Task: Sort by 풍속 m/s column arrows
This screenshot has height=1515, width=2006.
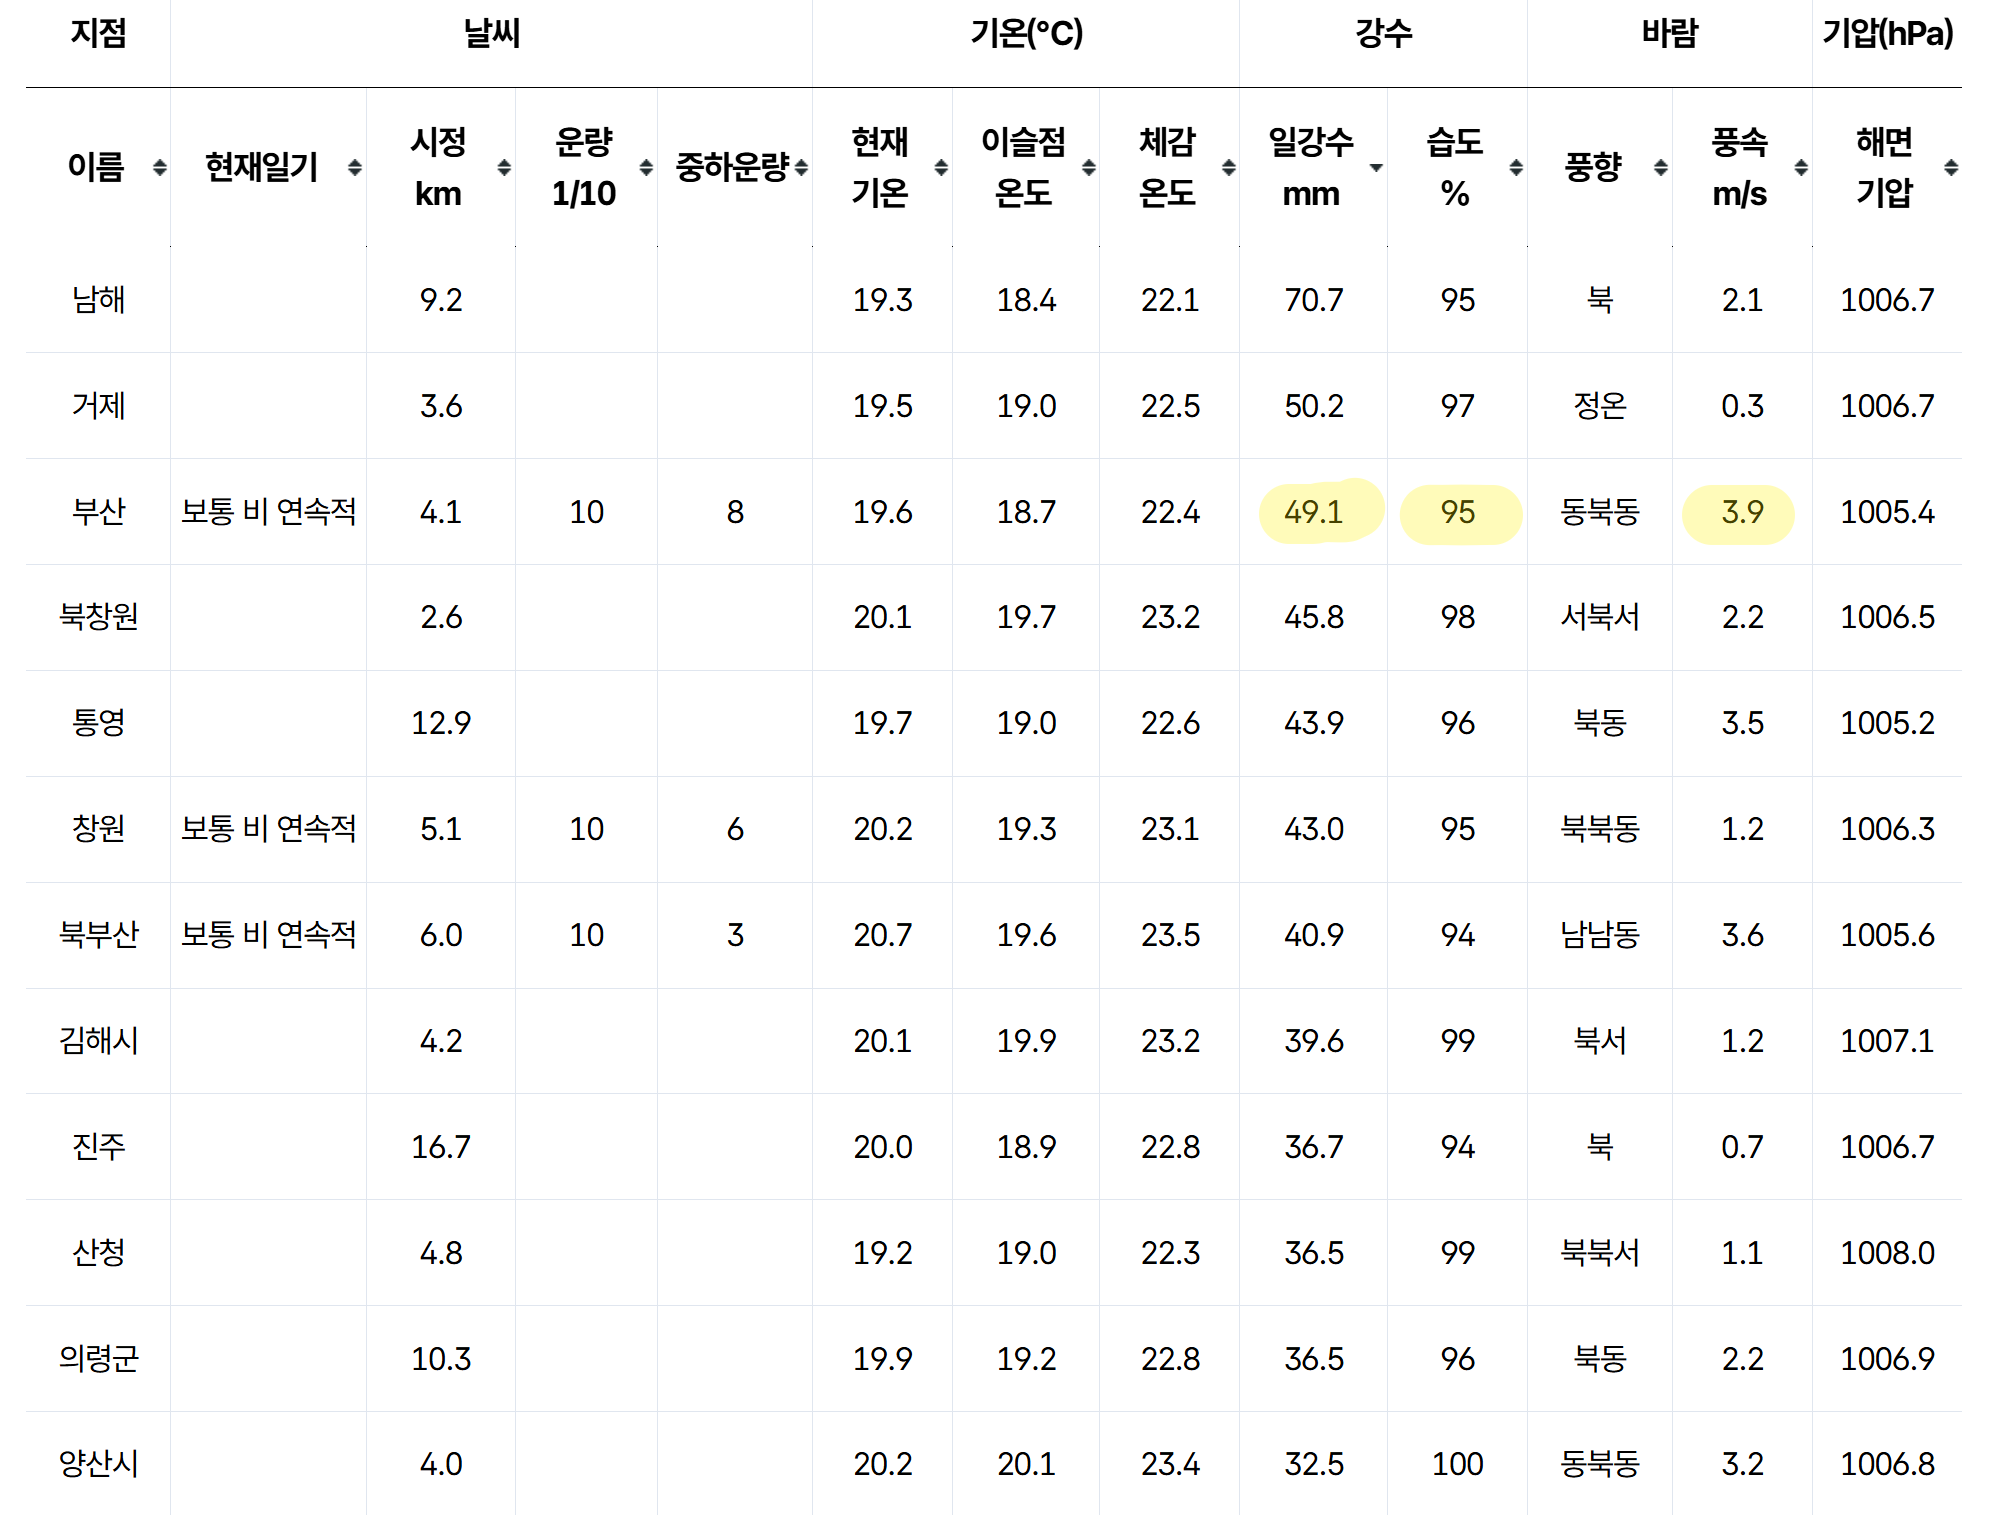Action: (x=1801, y=168)
